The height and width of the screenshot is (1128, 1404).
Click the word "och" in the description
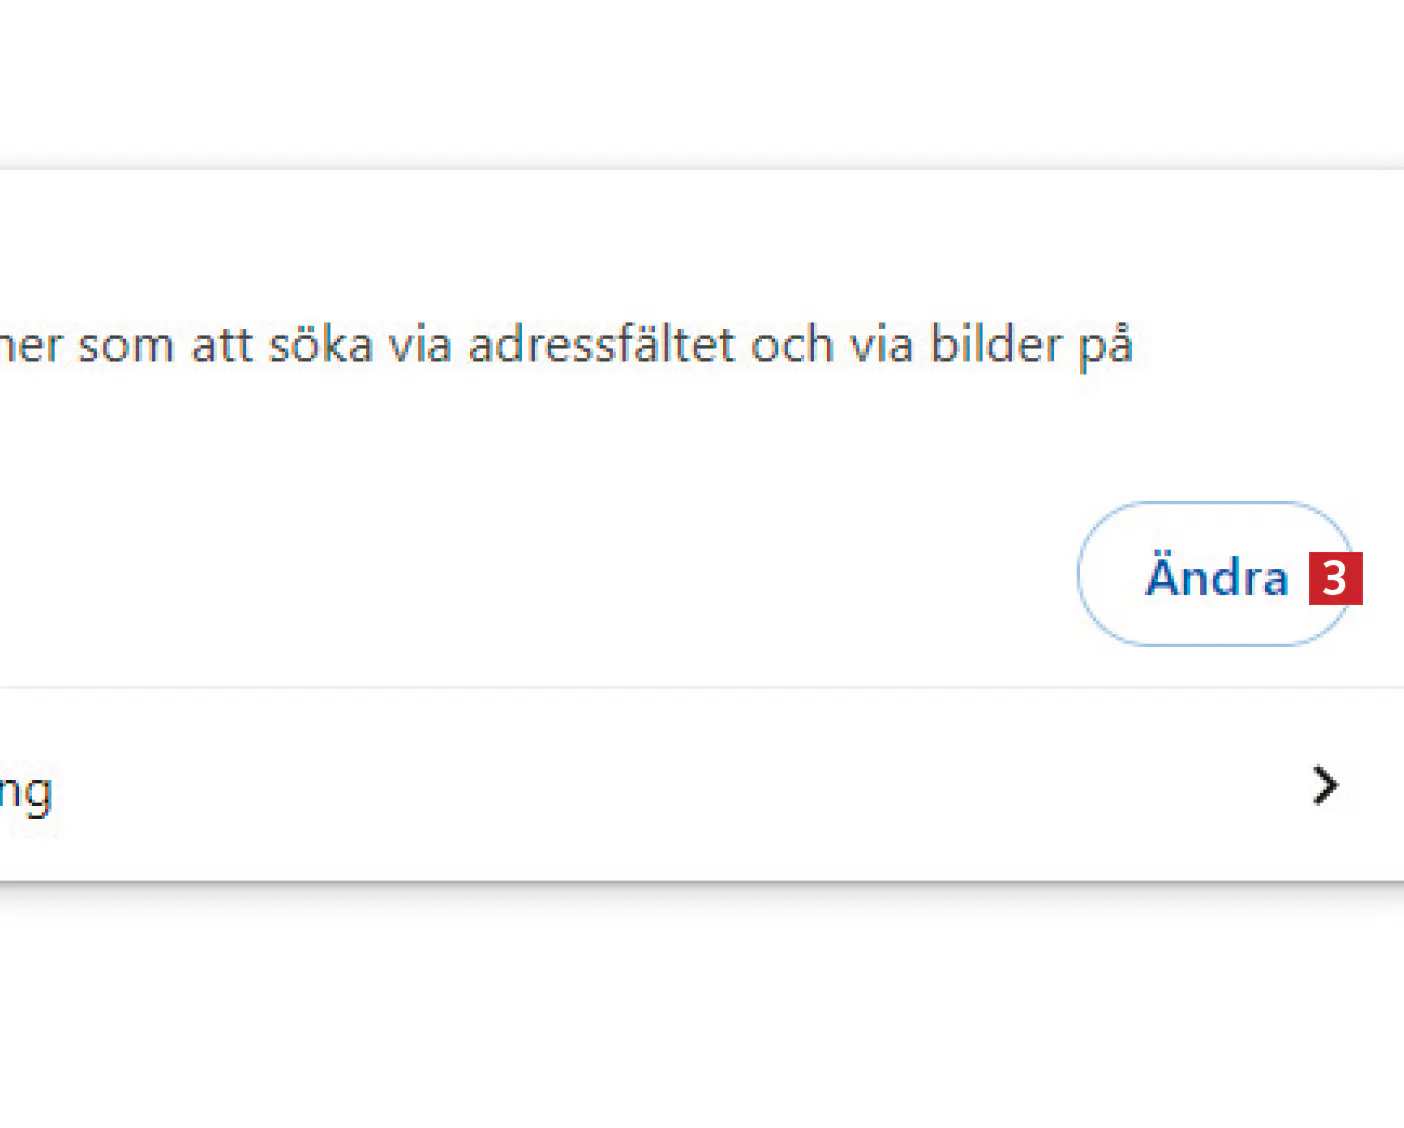[792, 346]
